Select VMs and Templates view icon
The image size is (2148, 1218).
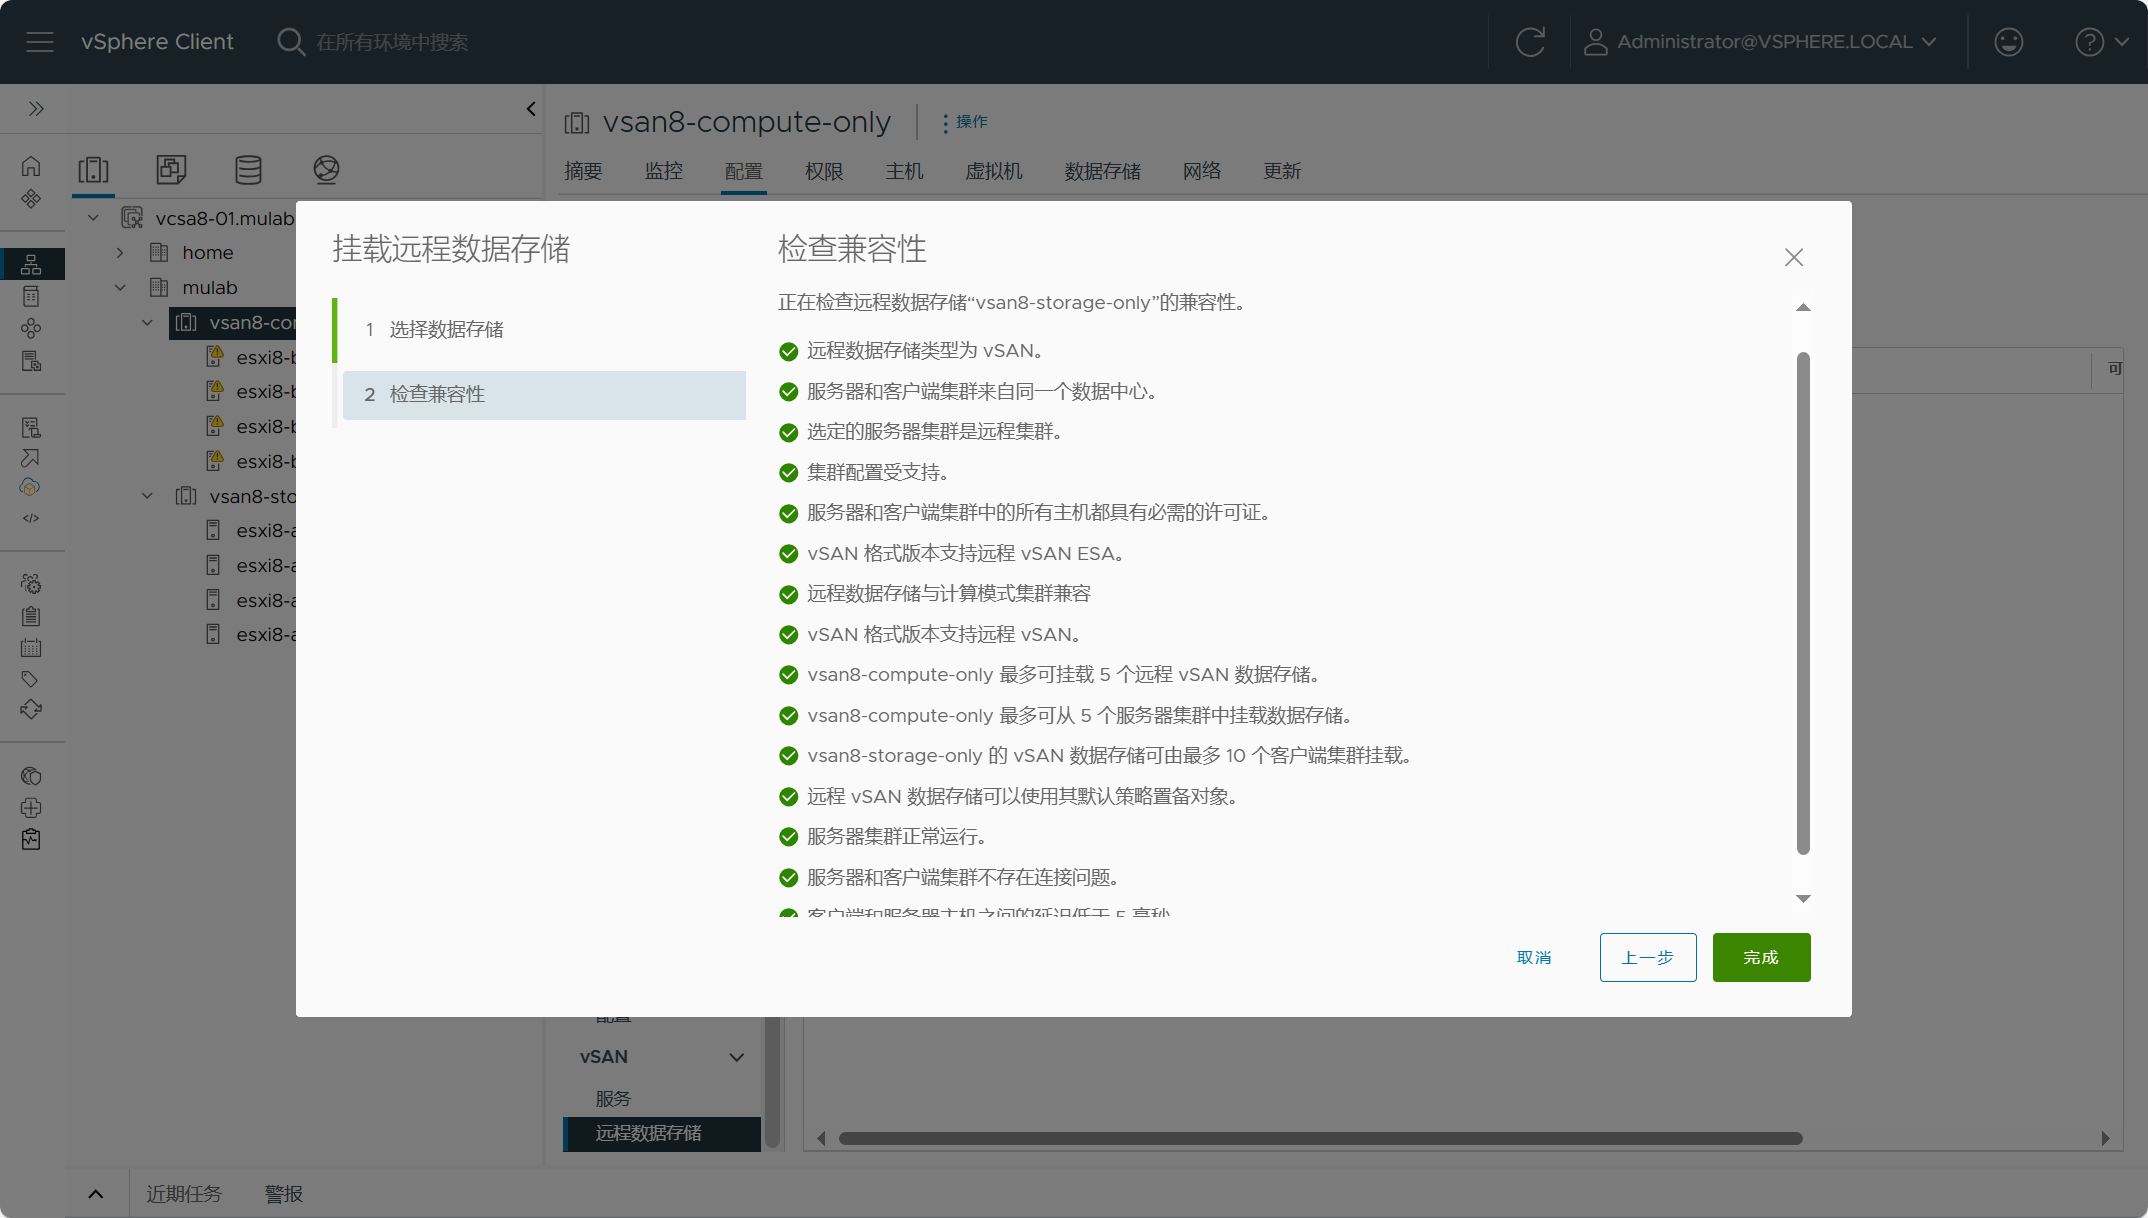pos(171,170)
